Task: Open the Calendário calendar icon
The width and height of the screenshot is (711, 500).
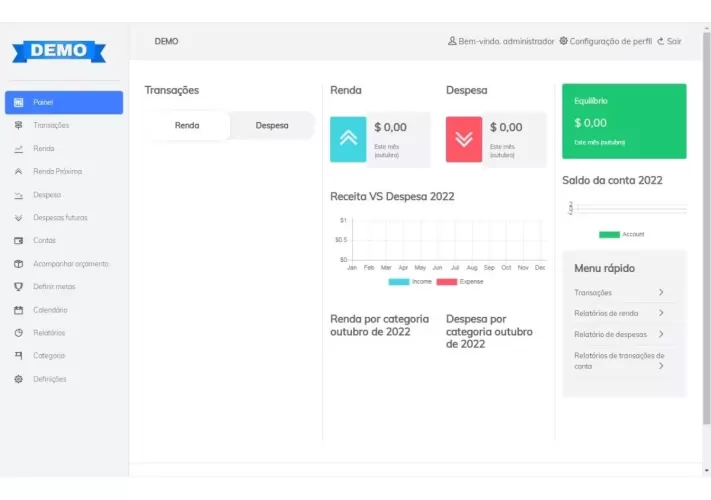Action: click(x=18, y=310)
